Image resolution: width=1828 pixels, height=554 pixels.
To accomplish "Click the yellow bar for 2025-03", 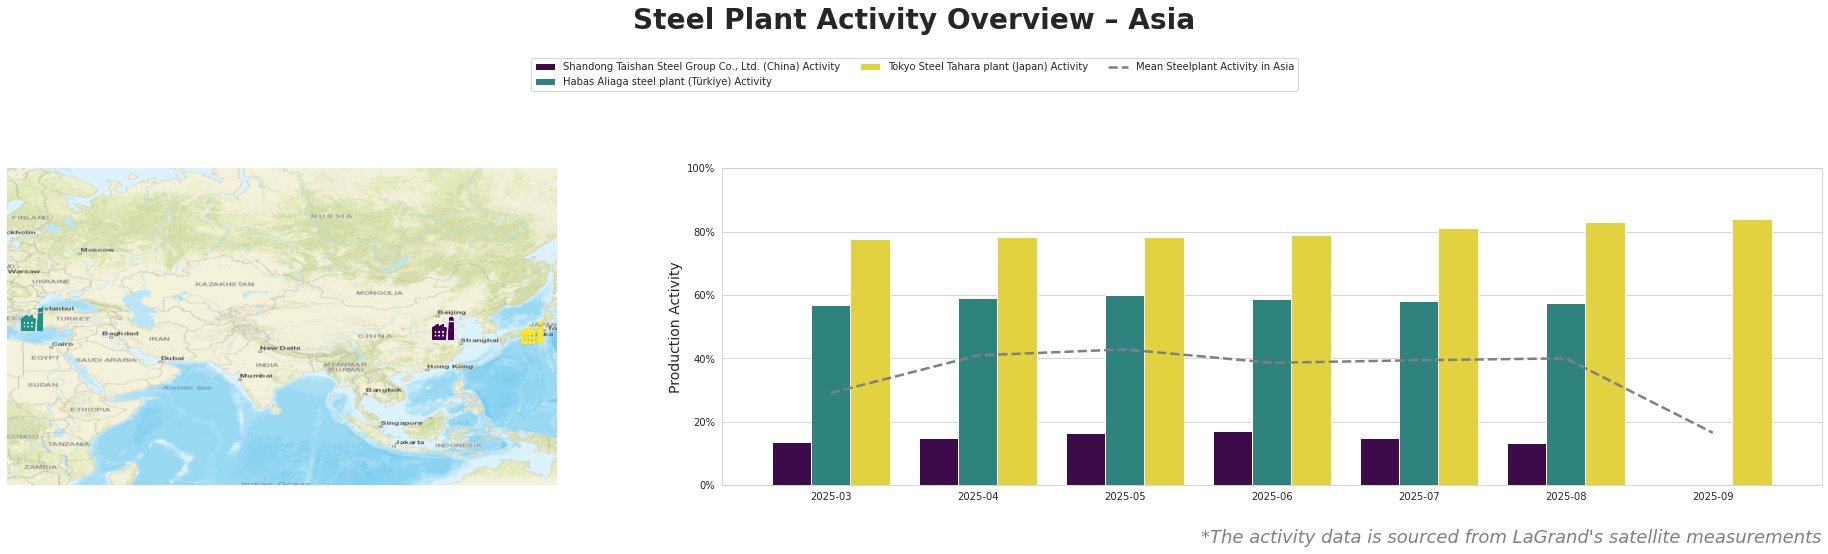I will [x=870, y=362].
